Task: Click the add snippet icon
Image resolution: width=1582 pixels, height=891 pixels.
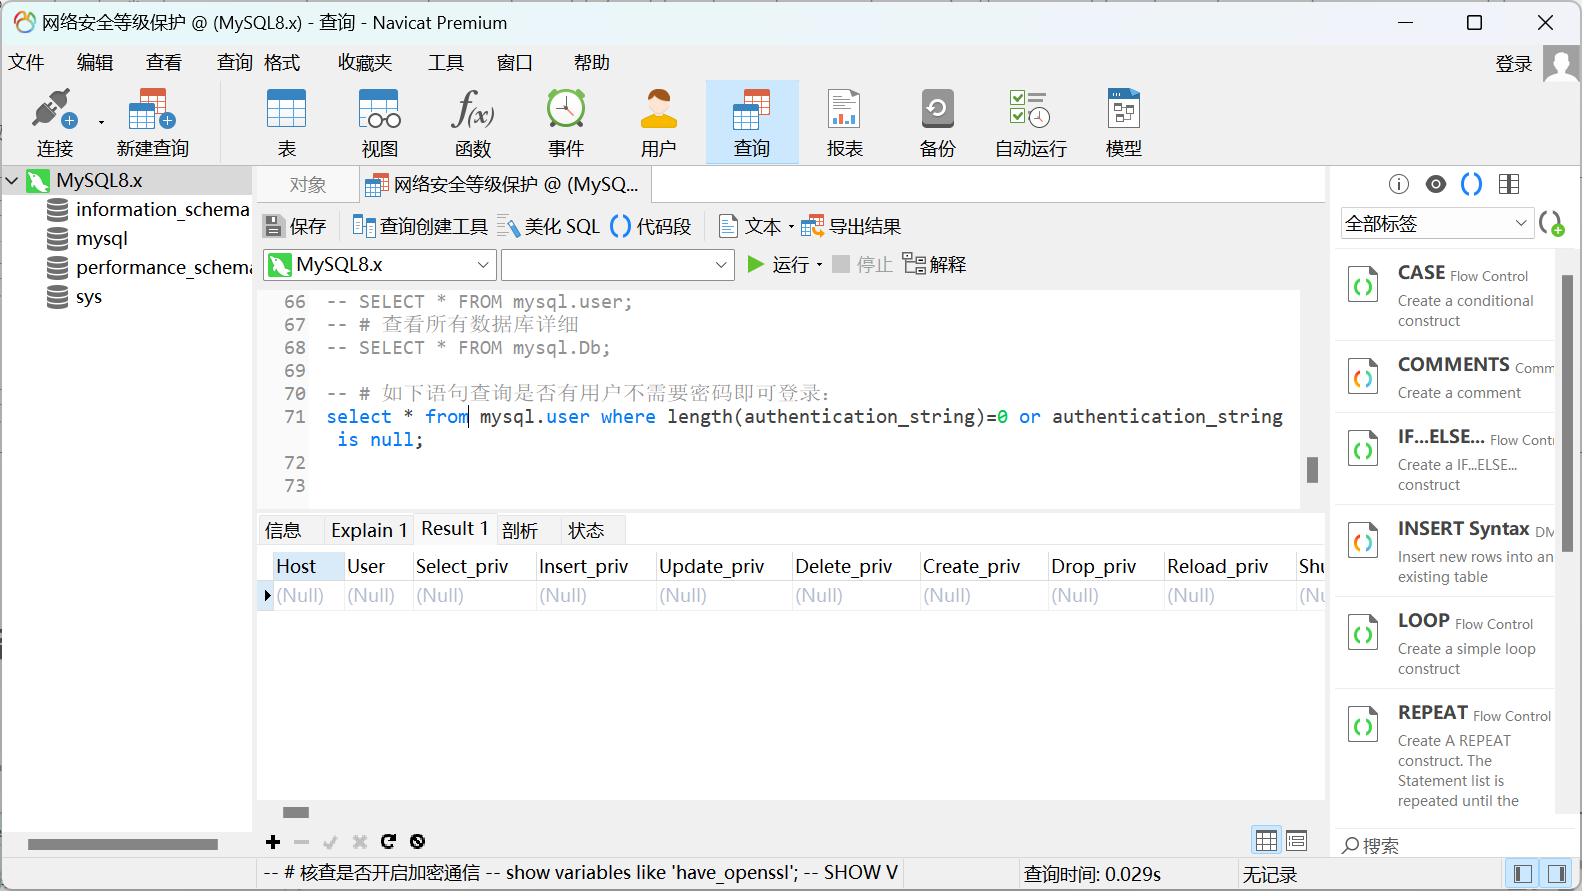Action: 1552,223
